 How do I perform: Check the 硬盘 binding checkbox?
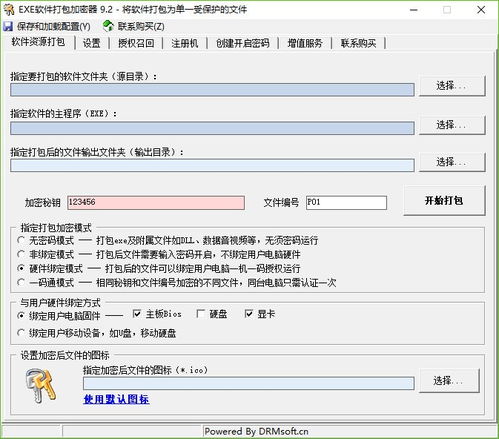(x=201, y=314)
